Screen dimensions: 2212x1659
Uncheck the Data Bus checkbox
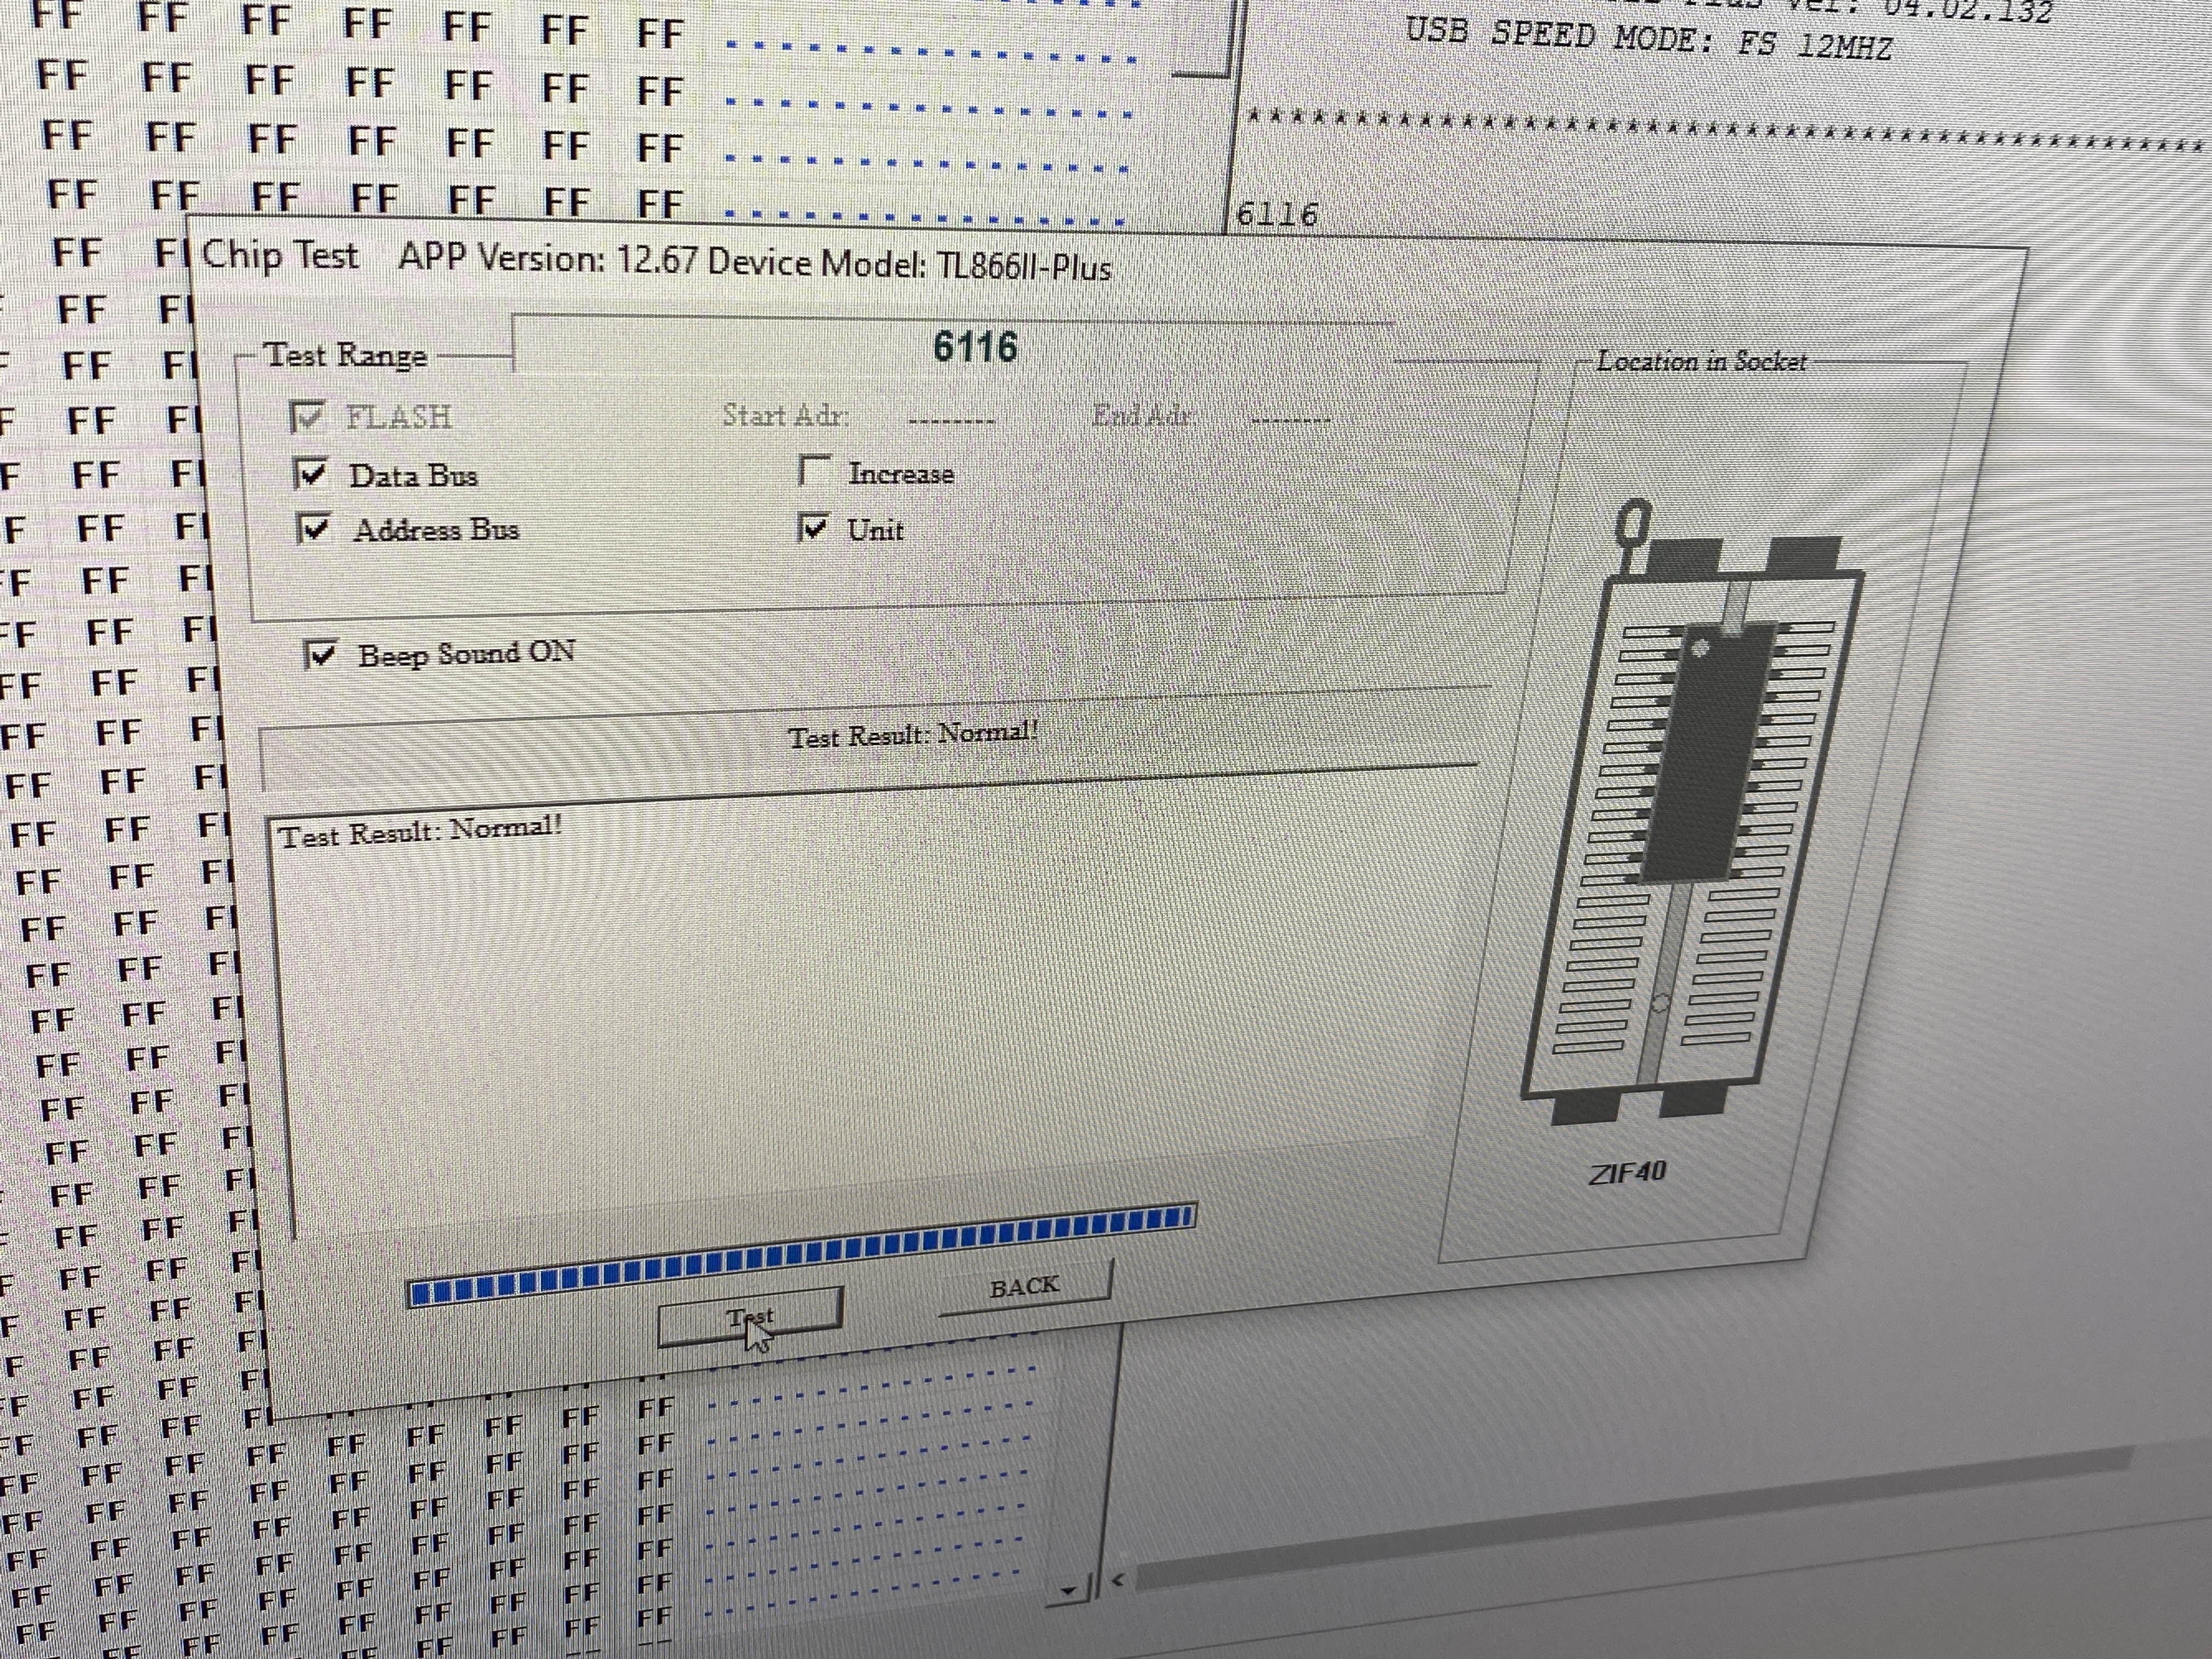311,474
